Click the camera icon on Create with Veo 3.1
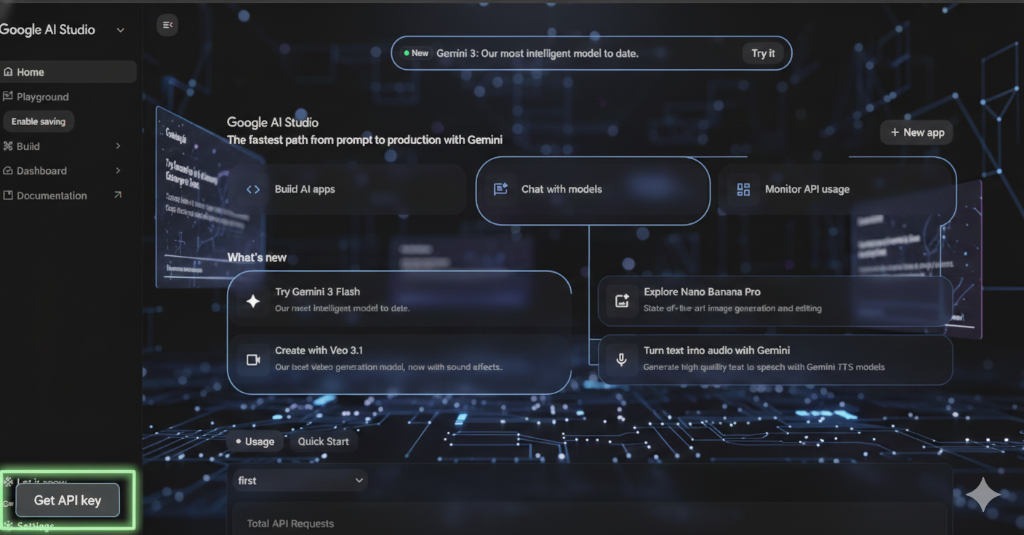The image size is (1024, 535). 253,359
